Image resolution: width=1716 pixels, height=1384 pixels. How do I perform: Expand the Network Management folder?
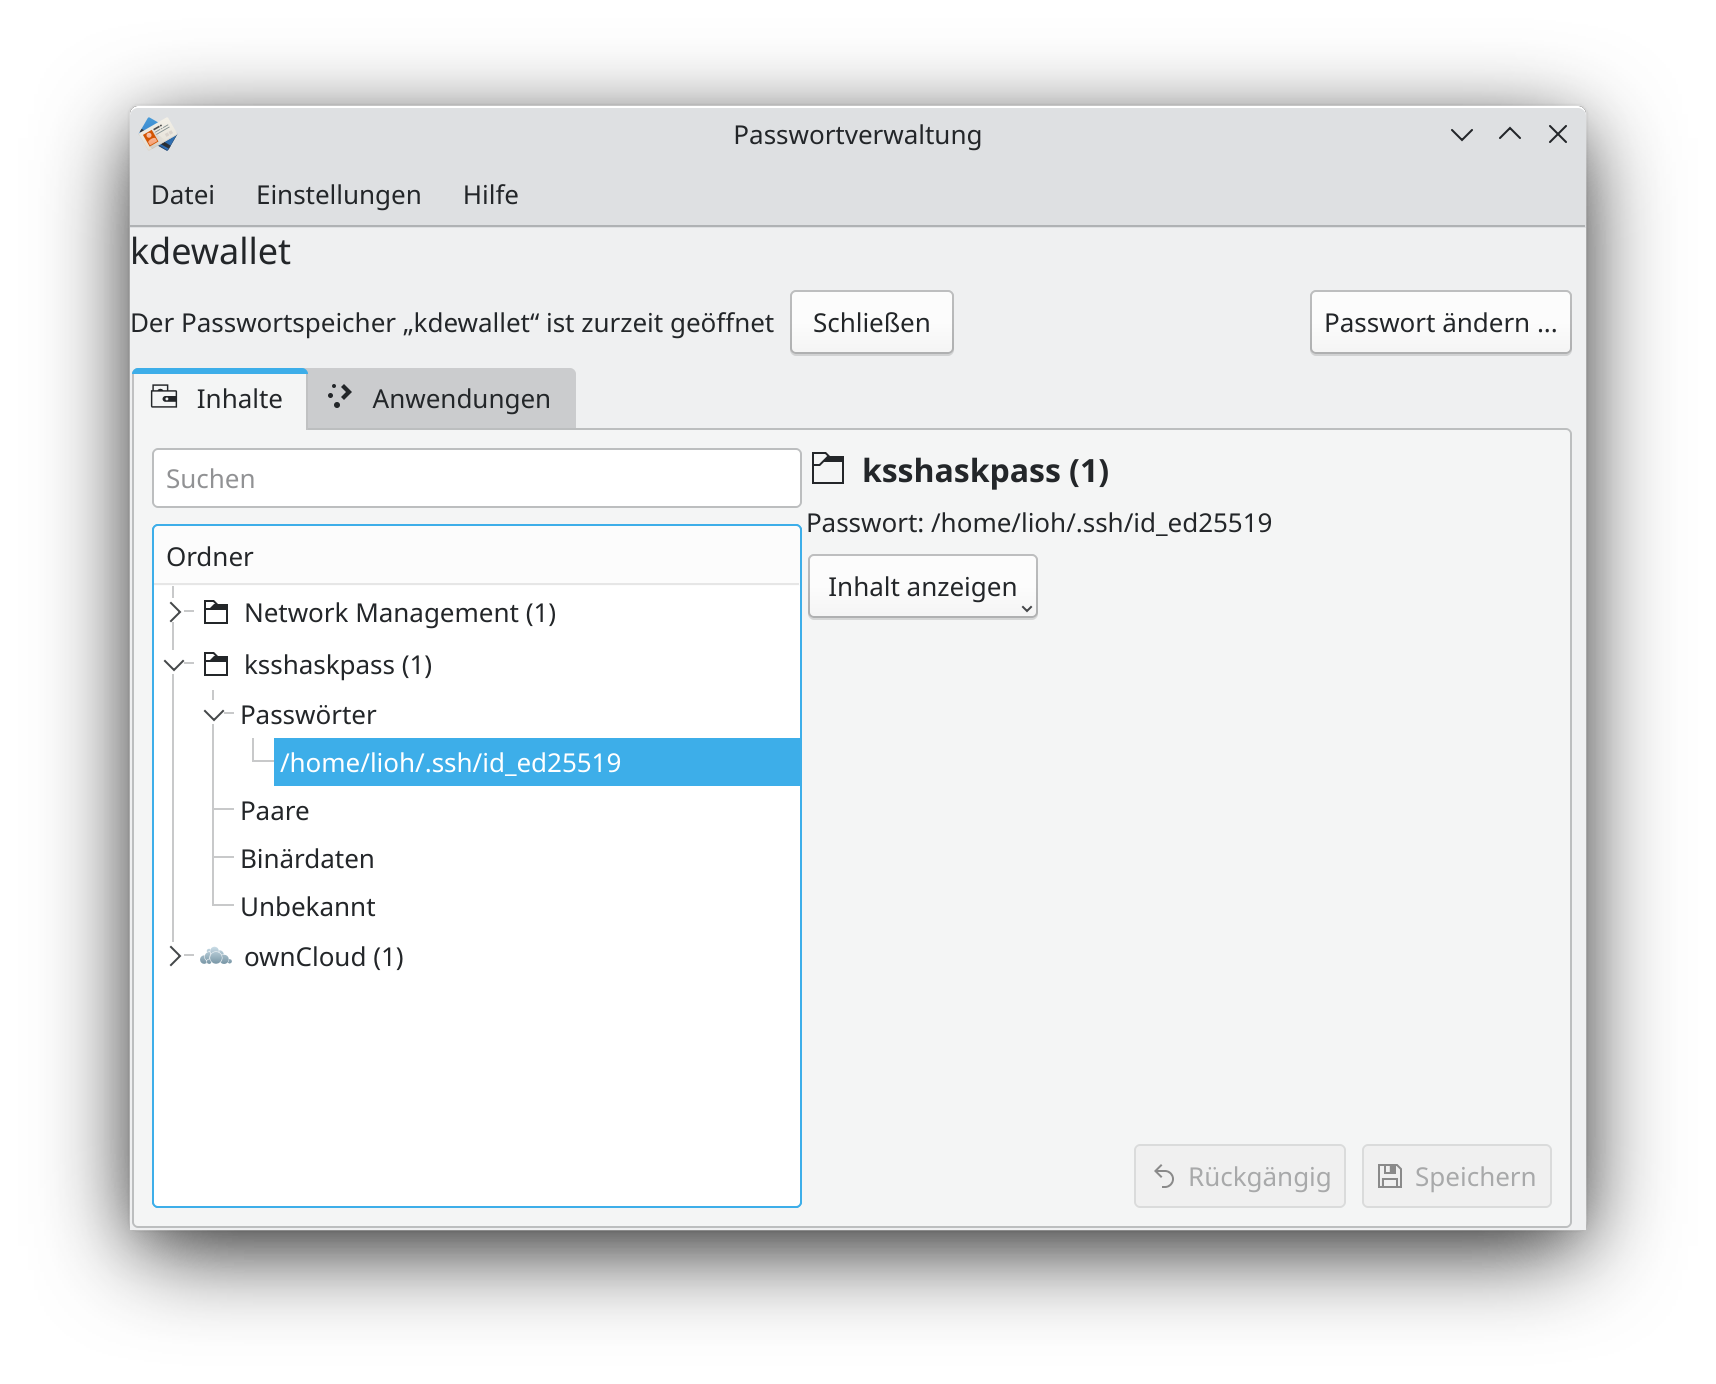coord(175,612)
